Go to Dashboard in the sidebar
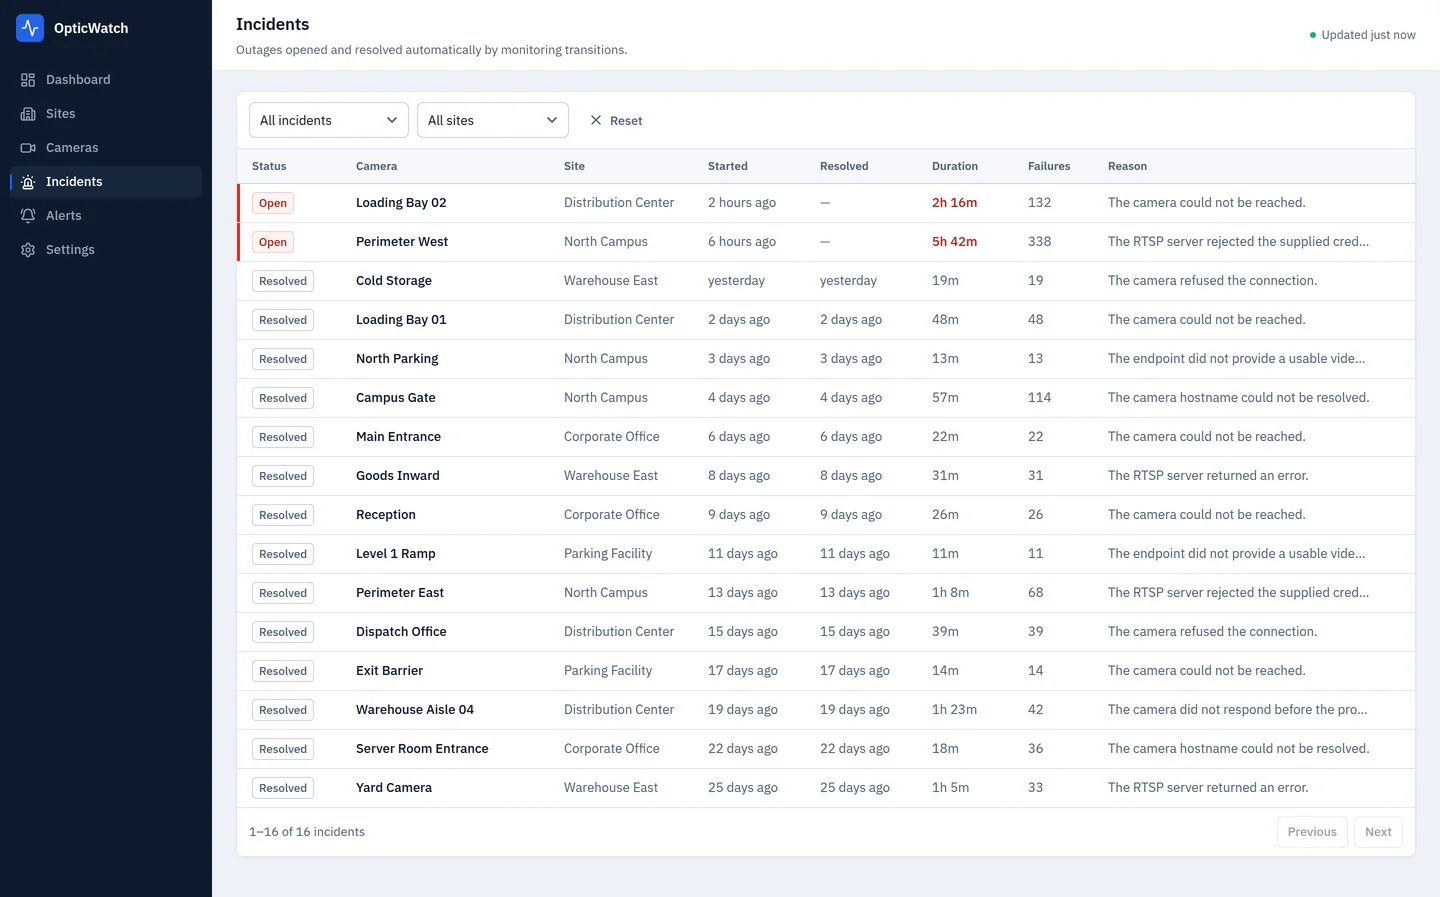This screenshot has width=1440, height=897. pos(106,80)
